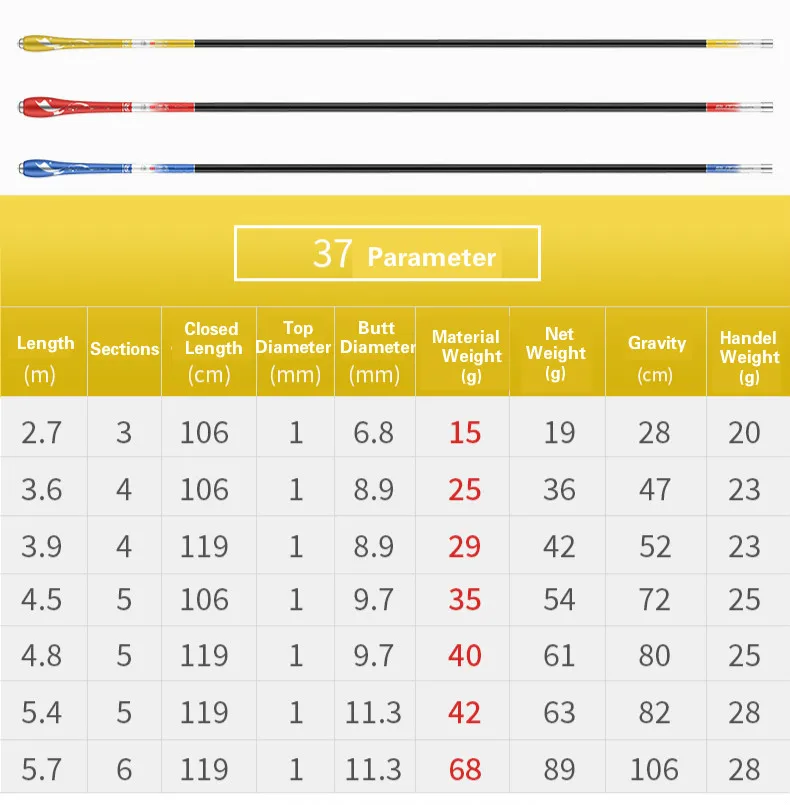Select the Butt Diameter column header

(375, 351)
